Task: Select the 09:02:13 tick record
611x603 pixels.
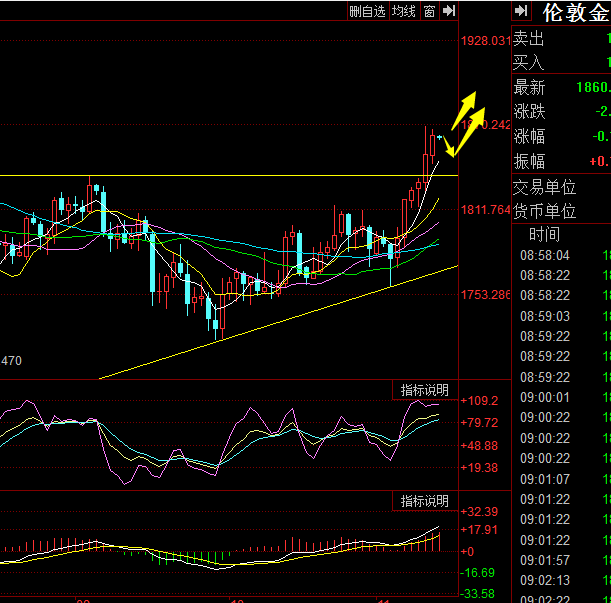Action: point(545,581)
